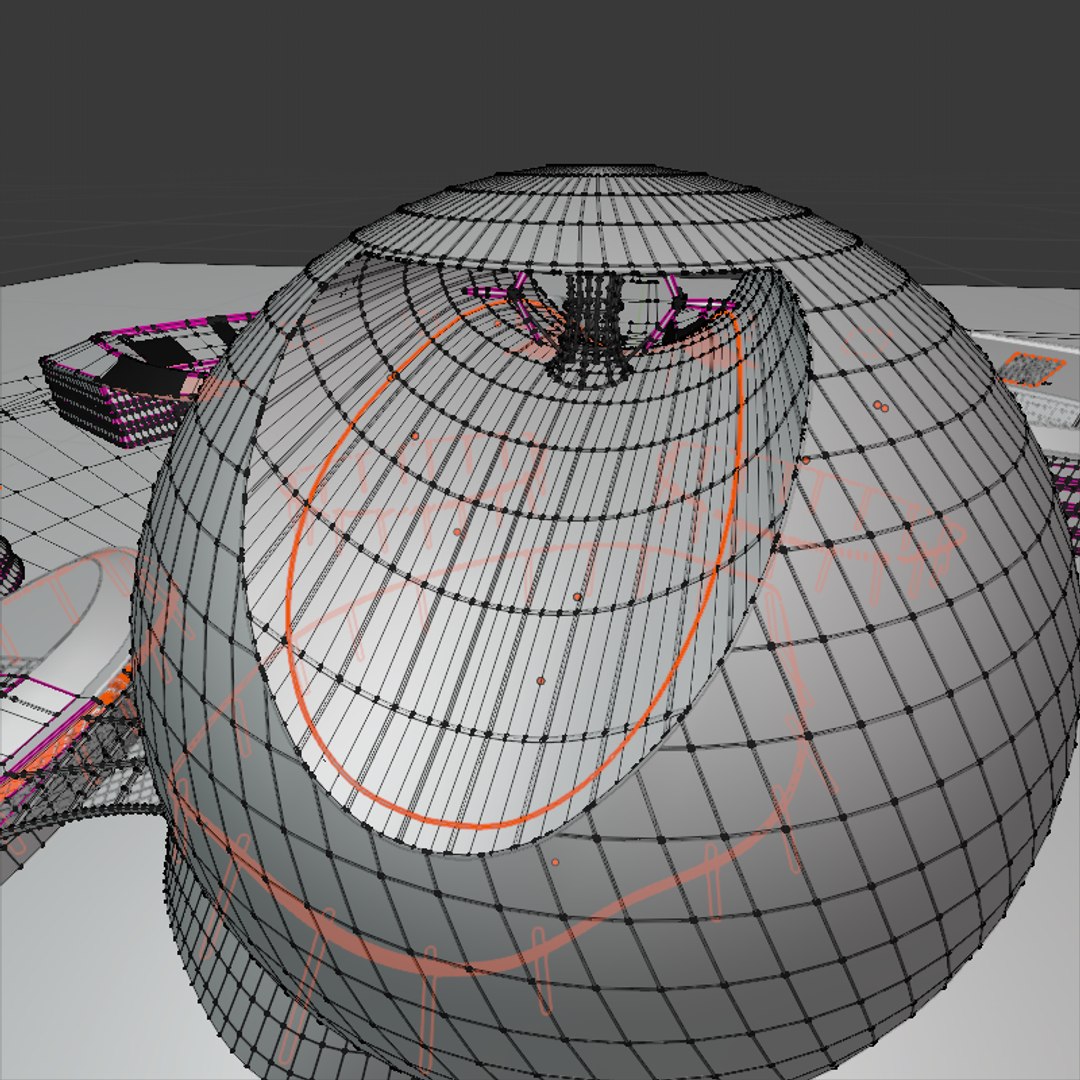Click the left magenta strut joint inside dome opening
Image resolution: width=1080 pixels, height=1080 pixels.
(x=515, y=294)
